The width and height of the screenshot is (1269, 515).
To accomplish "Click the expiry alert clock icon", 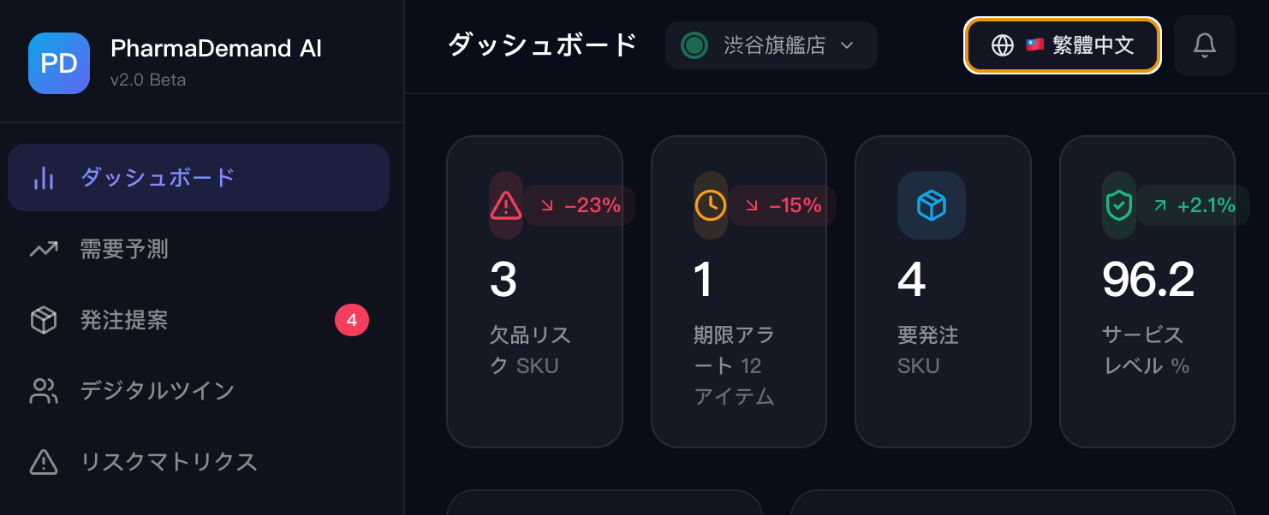I will click(x=710, y=205).
